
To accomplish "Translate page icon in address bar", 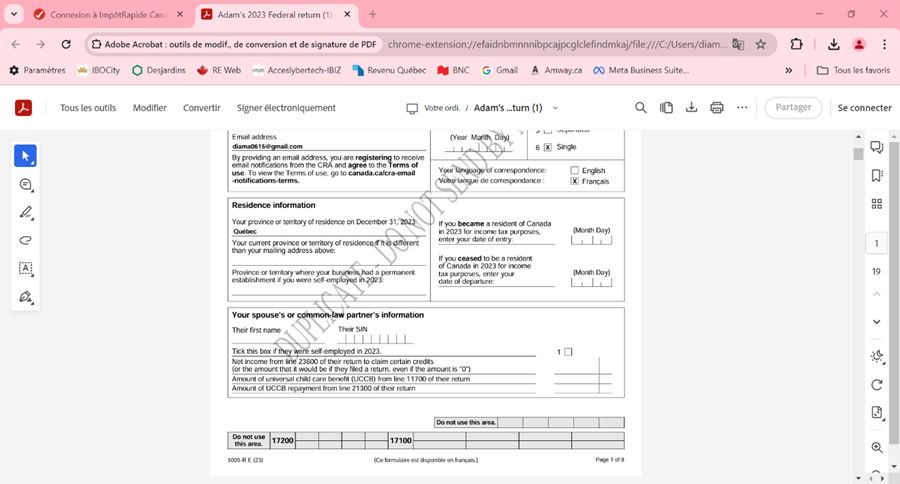I will pyautogui.click(x=738, y=44).
